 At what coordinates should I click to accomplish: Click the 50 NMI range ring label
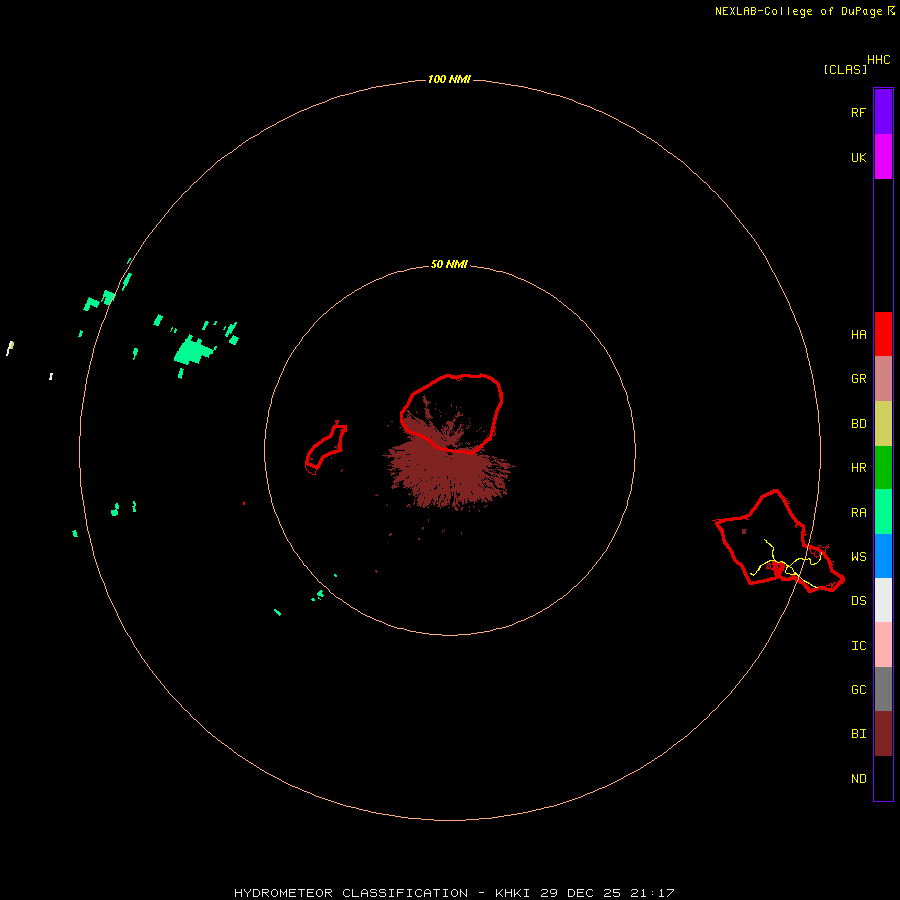click(449, 264)
